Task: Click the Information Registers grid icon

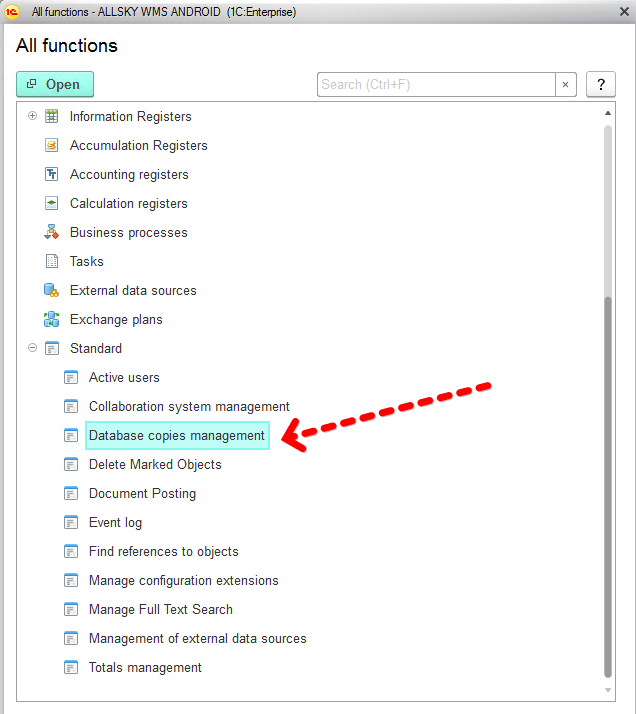Action: pos(51,117)
